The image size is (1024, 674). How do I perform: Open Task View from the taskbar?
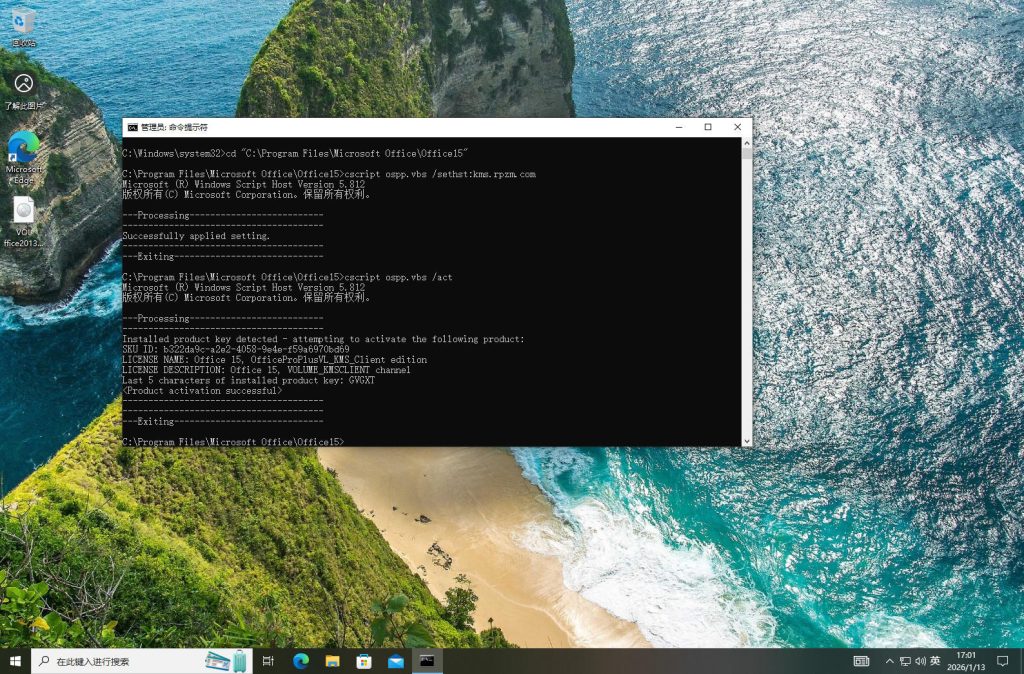(x=268, y=661)
